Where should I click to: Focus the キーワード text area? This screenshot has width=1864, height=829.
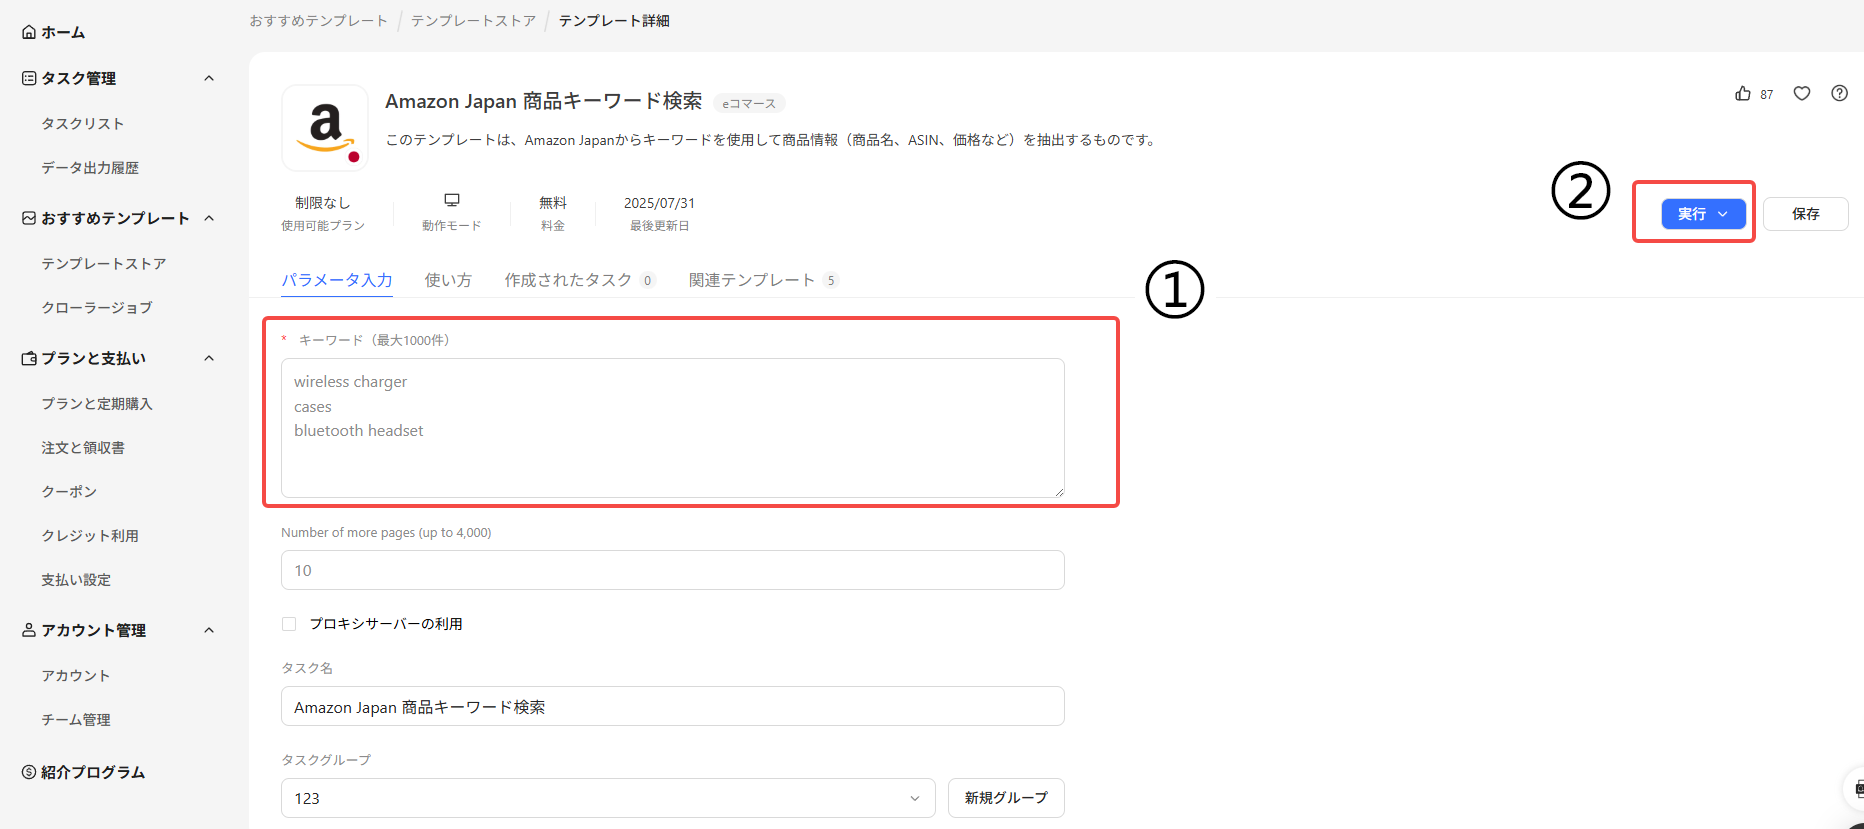672,428
